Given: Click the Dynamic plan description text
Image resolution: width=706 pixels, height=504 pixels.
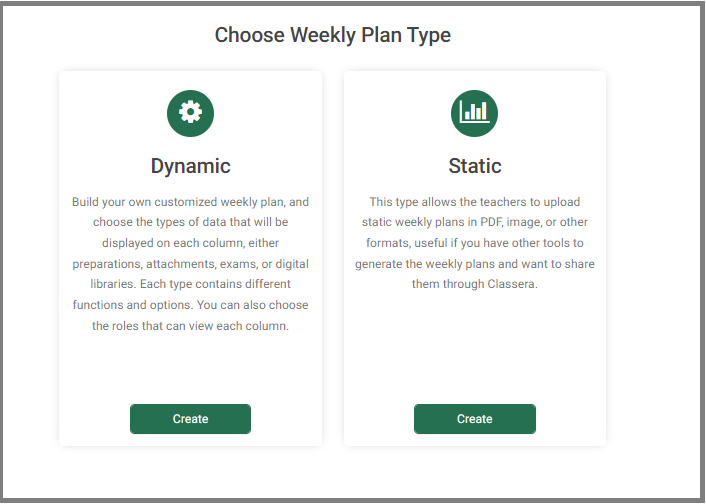Looking at the screenshot, I should pos(190,263).
